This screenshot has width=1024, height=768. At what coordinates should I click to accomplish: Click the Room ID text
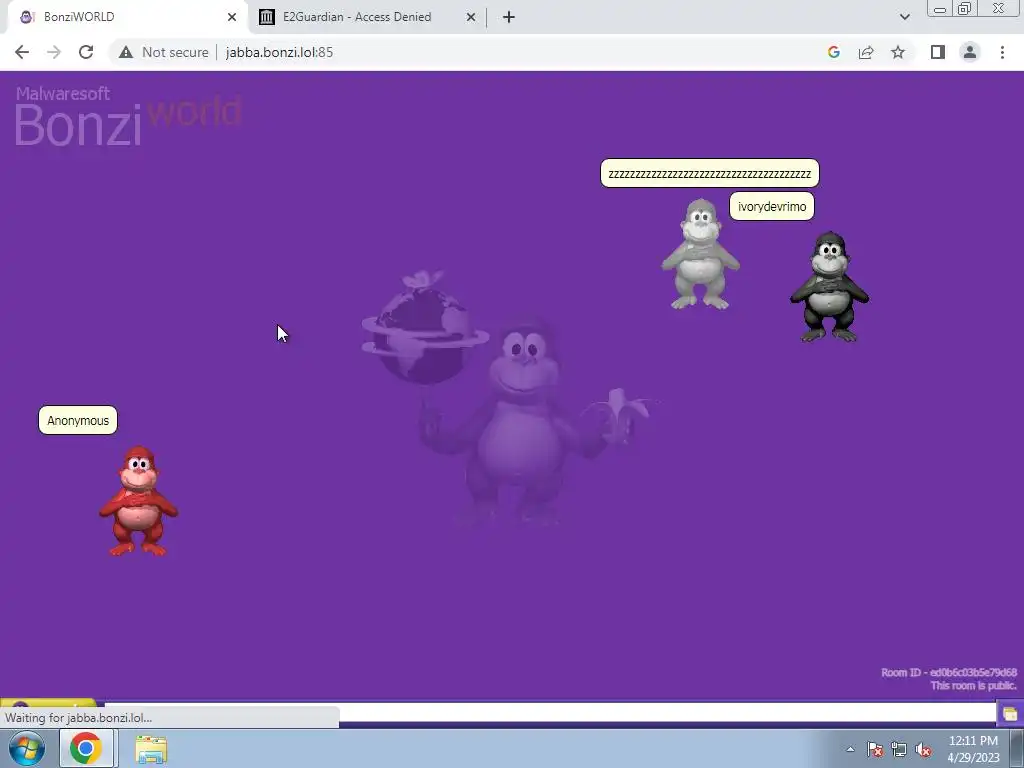pyautogui.click(x=949, y=672)
